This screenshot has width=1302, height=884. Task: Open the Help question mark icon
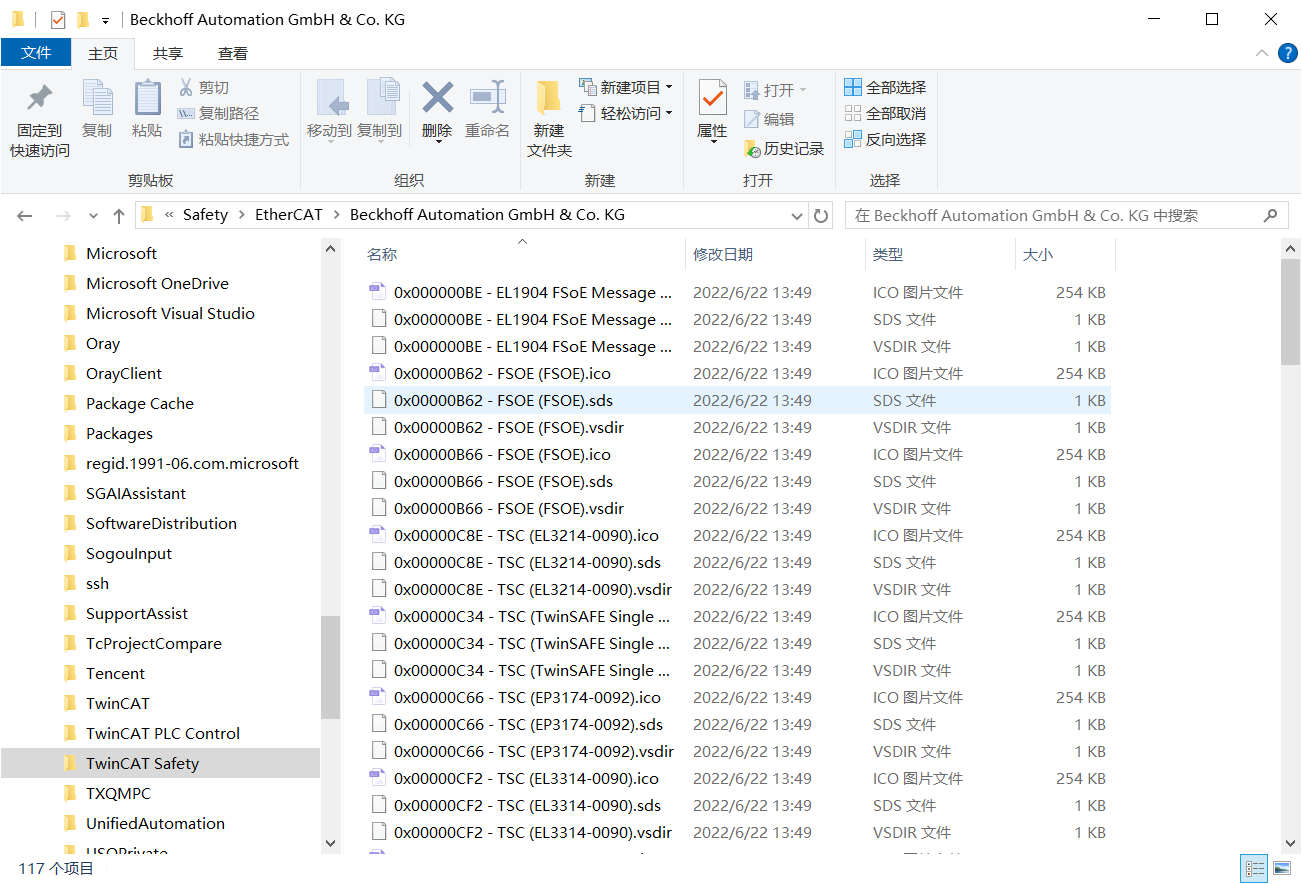pos(1287,54)
